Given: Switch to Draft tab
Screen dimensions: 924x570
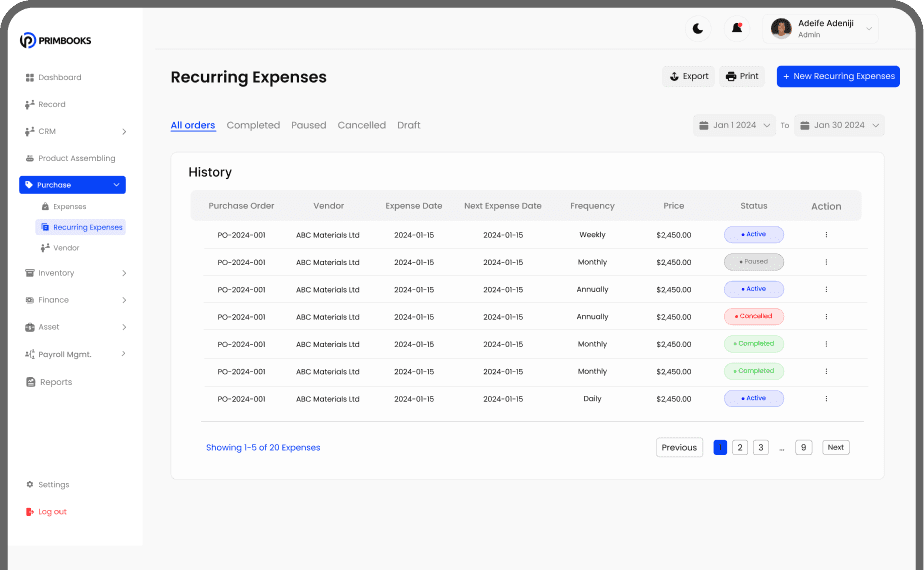Looking at the screenshot, I should click(408, 125).
